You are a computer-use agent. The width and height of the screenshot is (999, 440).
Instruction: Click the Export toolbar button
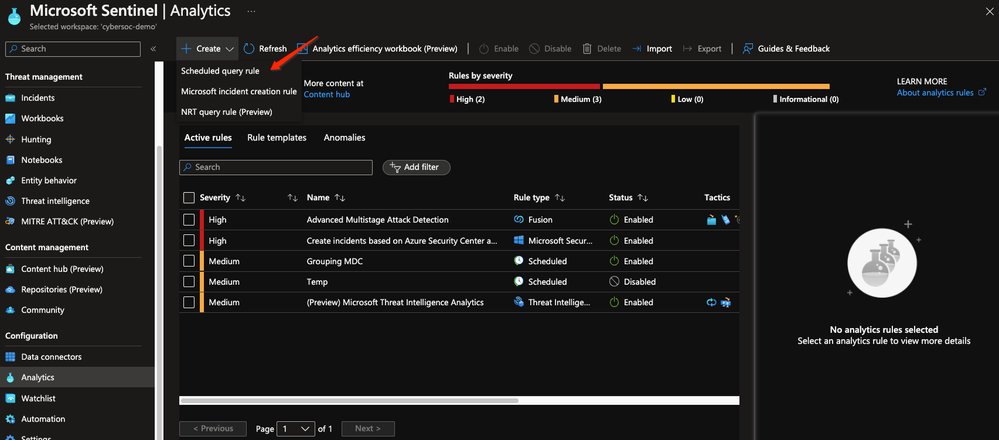(701, 48)
